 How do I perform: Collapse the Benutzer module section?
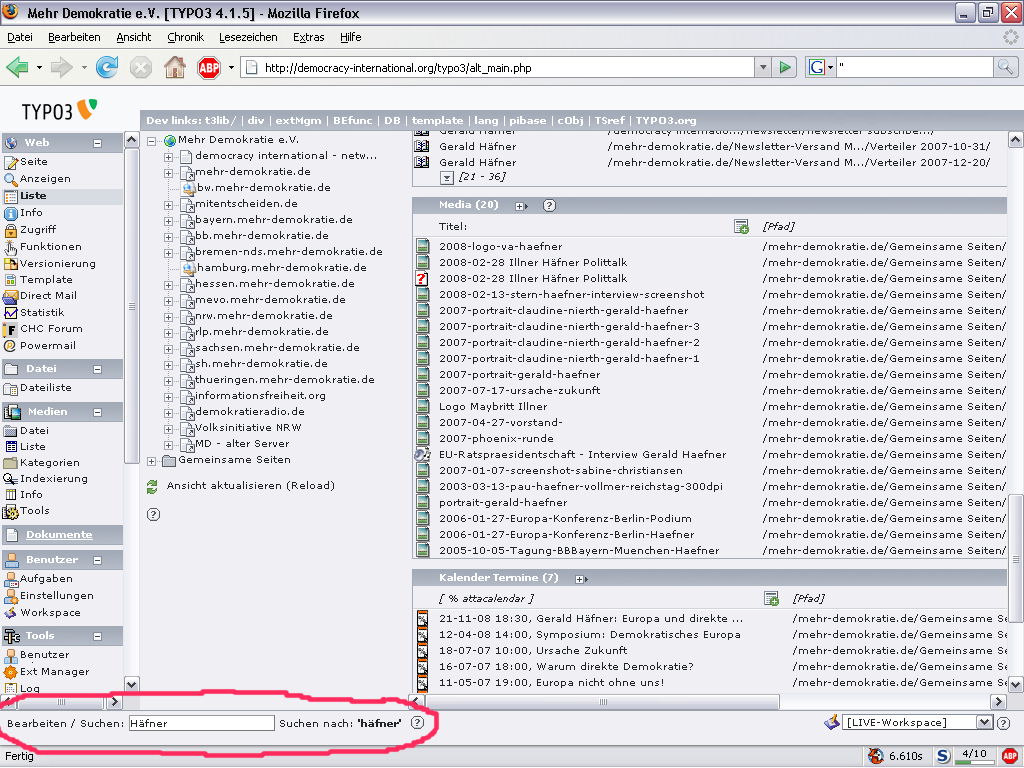[97, 560]
